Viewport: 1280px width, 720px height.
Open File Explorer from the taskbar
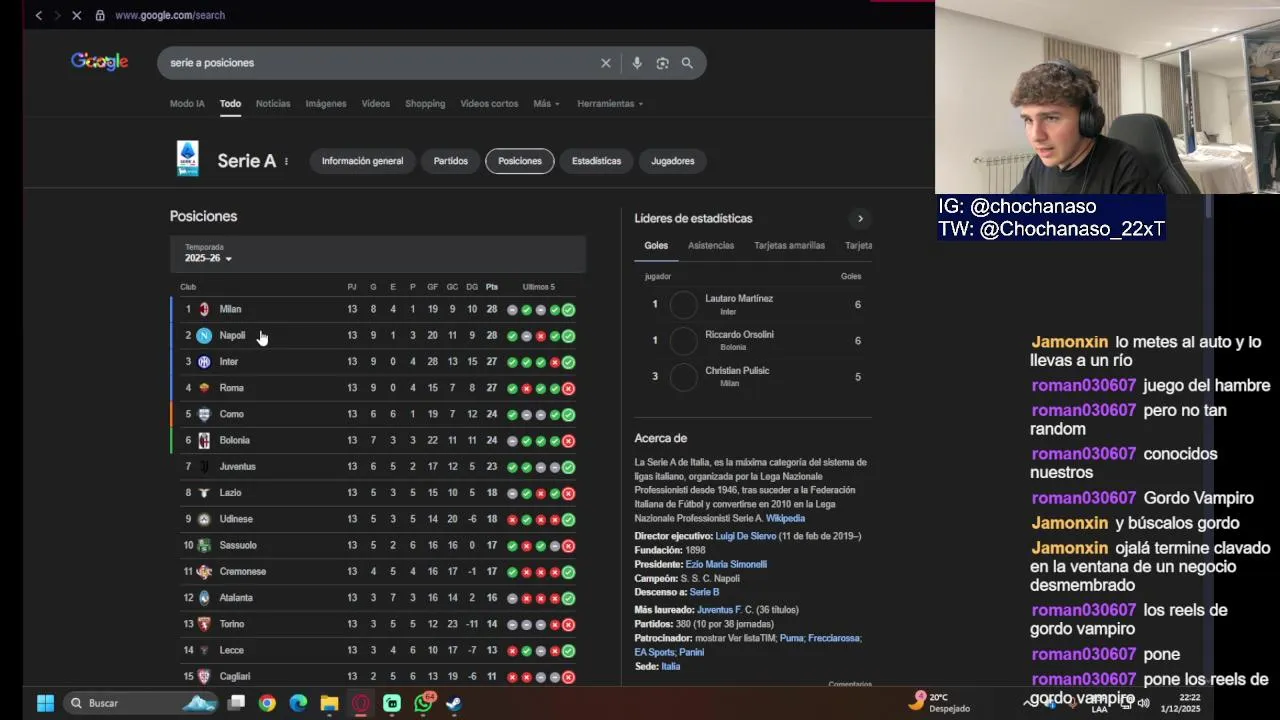[329, 703]
